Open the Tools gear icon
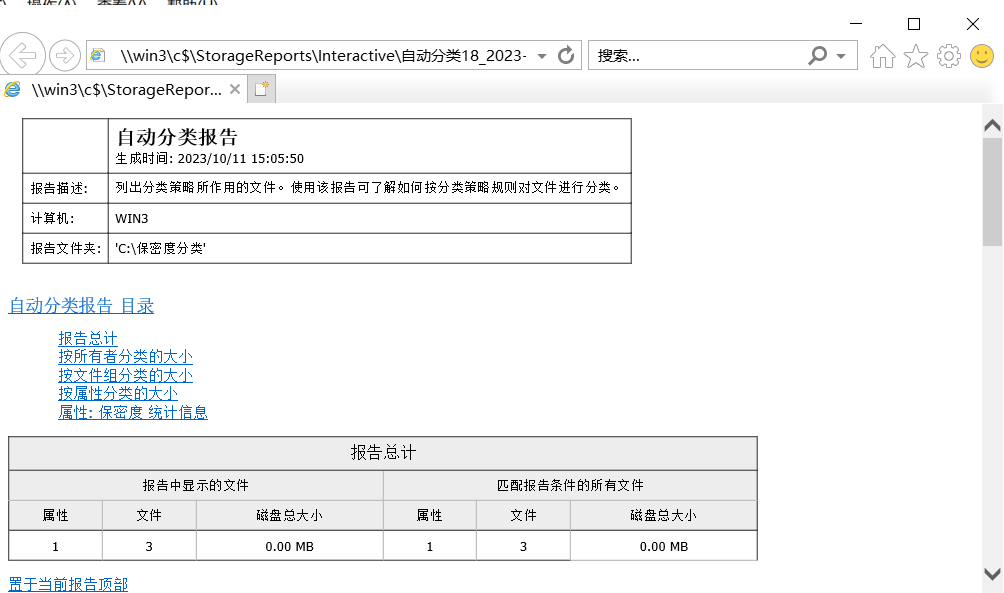 pyautogui.click(x=949, y=56)
